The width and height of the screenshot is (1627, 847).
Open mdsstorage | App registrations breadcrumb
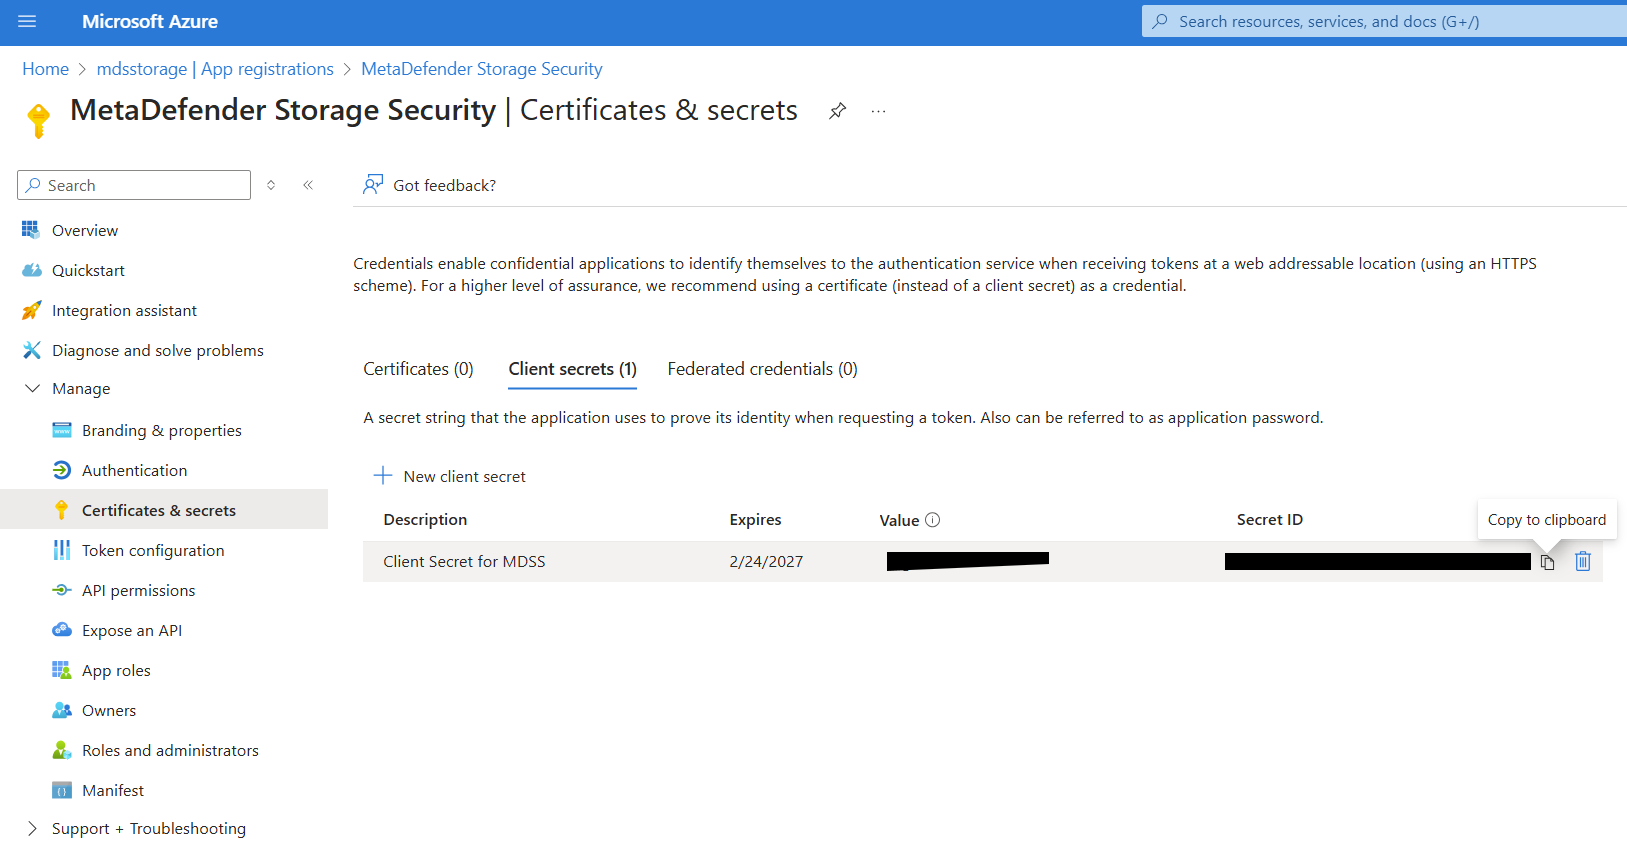point(215,69)
